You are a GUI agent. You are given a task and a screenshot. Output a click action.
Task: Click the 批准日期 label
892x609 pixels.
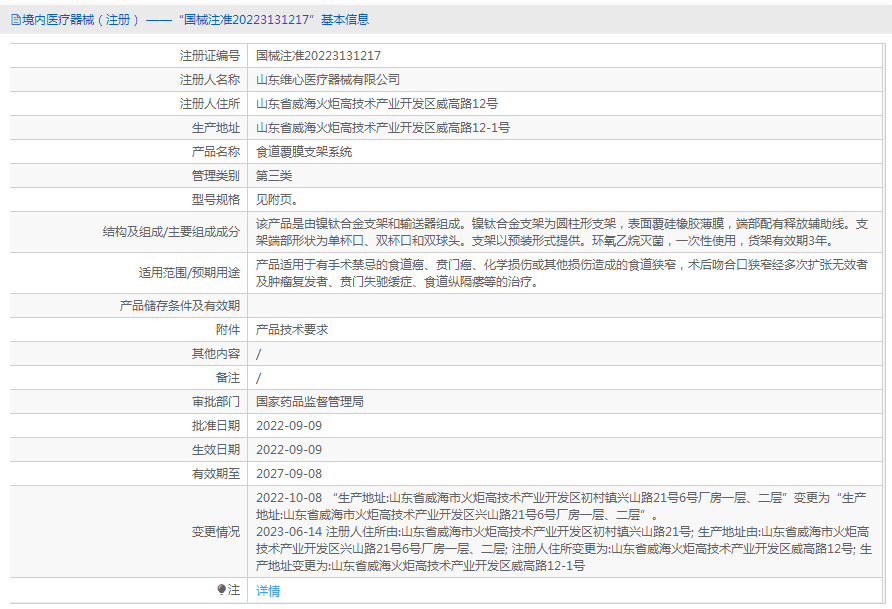click(216, 426)
